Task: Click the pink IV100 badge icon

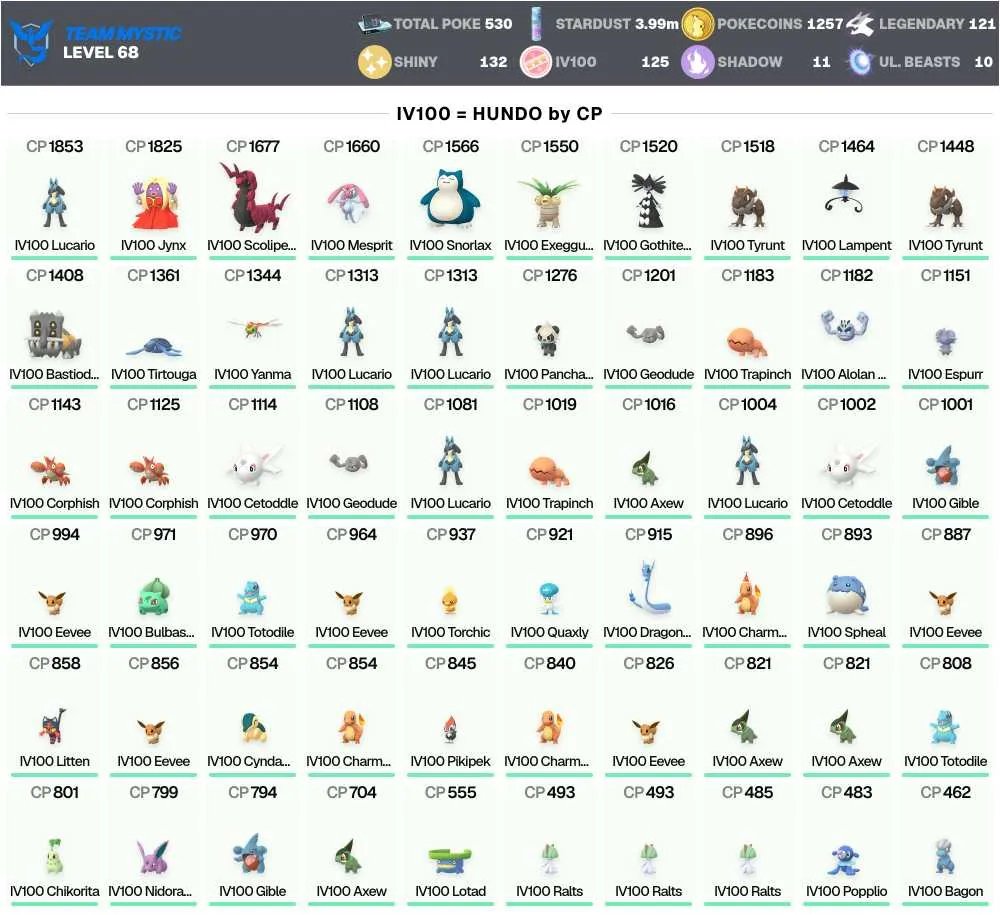Action: 536,62
